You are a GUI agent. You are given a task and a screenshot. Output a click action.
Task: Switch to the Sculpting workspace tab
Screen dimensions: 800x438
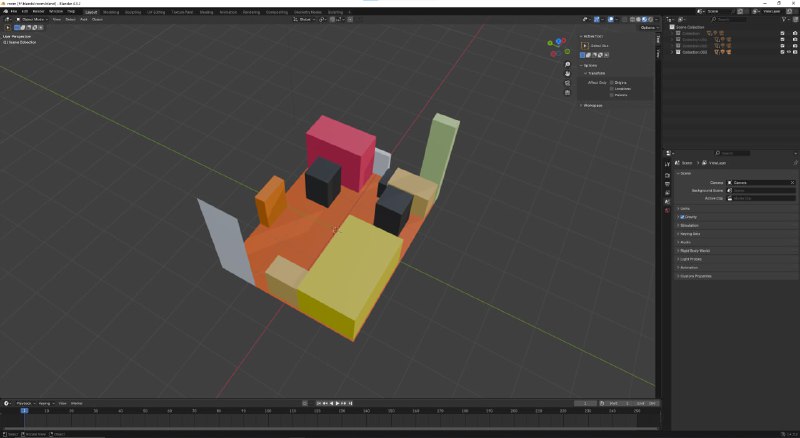[133, 12]
